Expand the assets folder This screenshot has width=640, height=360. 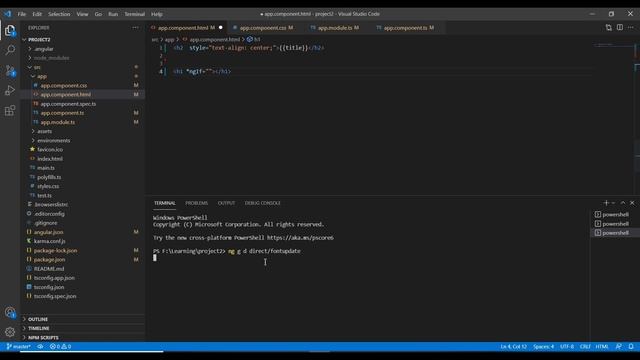coord(82,131)
